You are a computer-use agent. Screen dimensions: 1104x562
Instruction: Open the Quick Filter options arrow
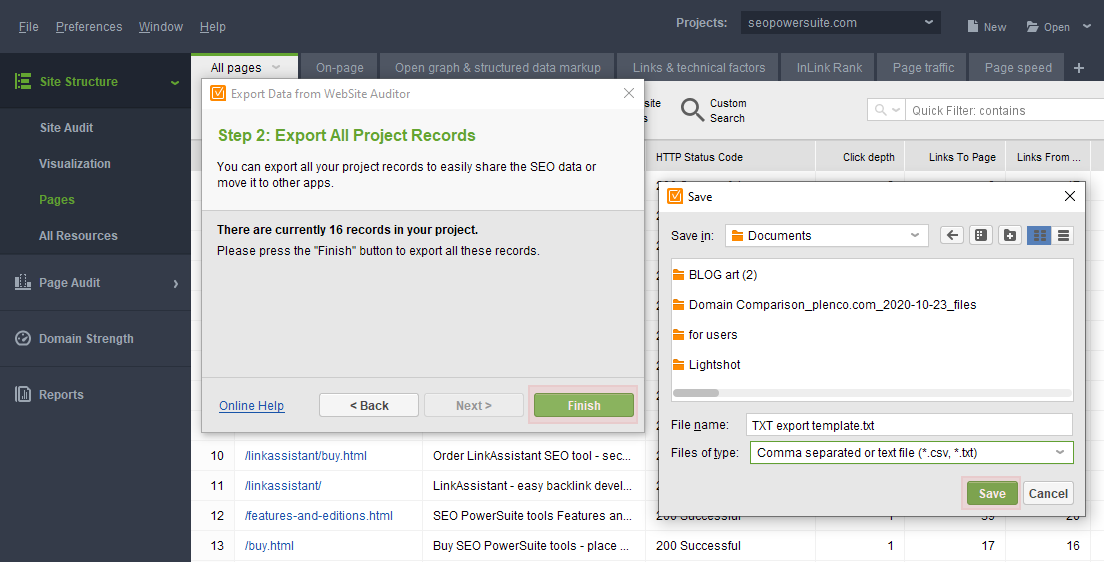coord(896,110)
